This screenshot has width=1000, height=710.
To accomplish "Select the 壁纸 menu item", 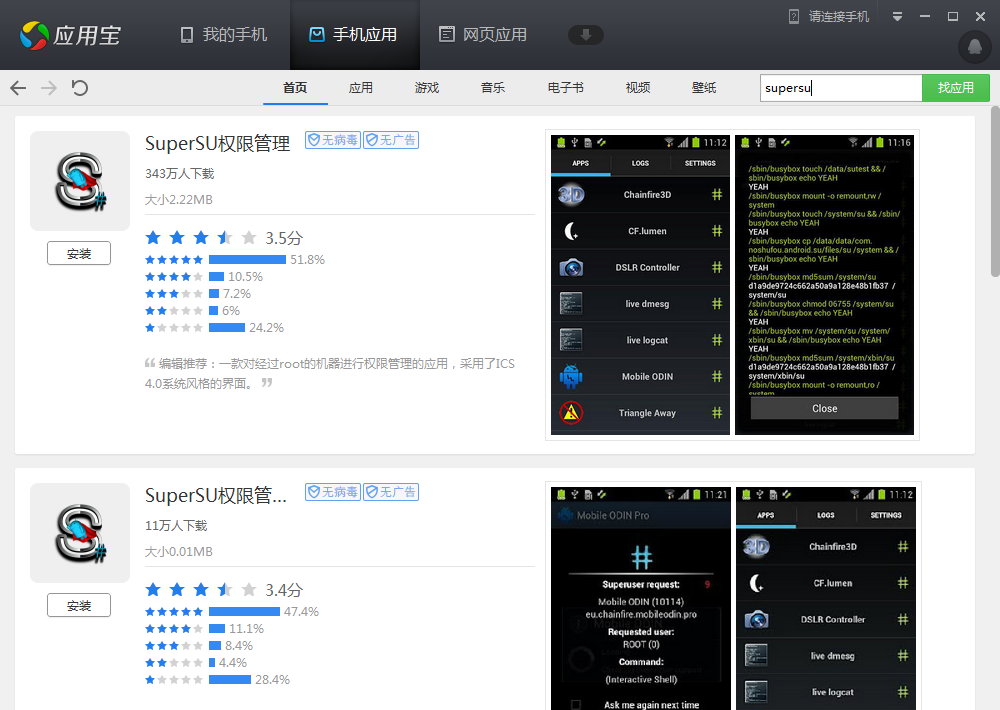I will click(x=704, y=87).
